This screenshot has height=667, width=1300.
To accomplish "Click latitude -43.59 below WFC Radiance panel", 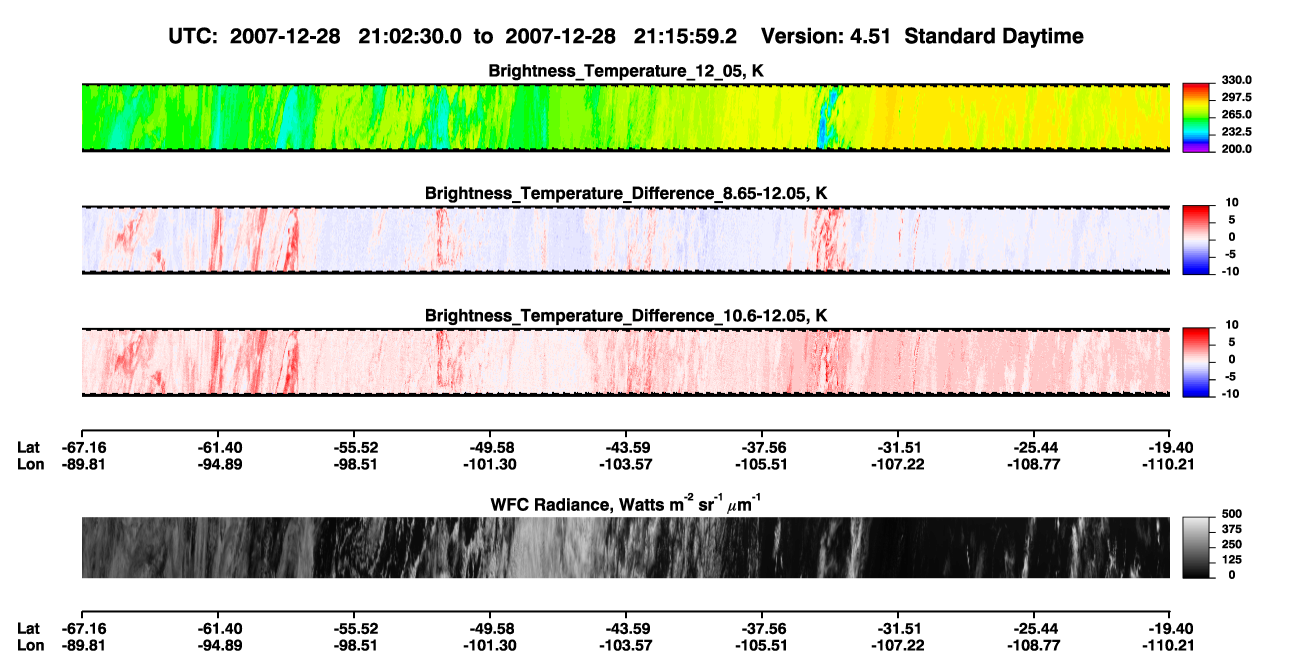I will (x=626, y=628).
